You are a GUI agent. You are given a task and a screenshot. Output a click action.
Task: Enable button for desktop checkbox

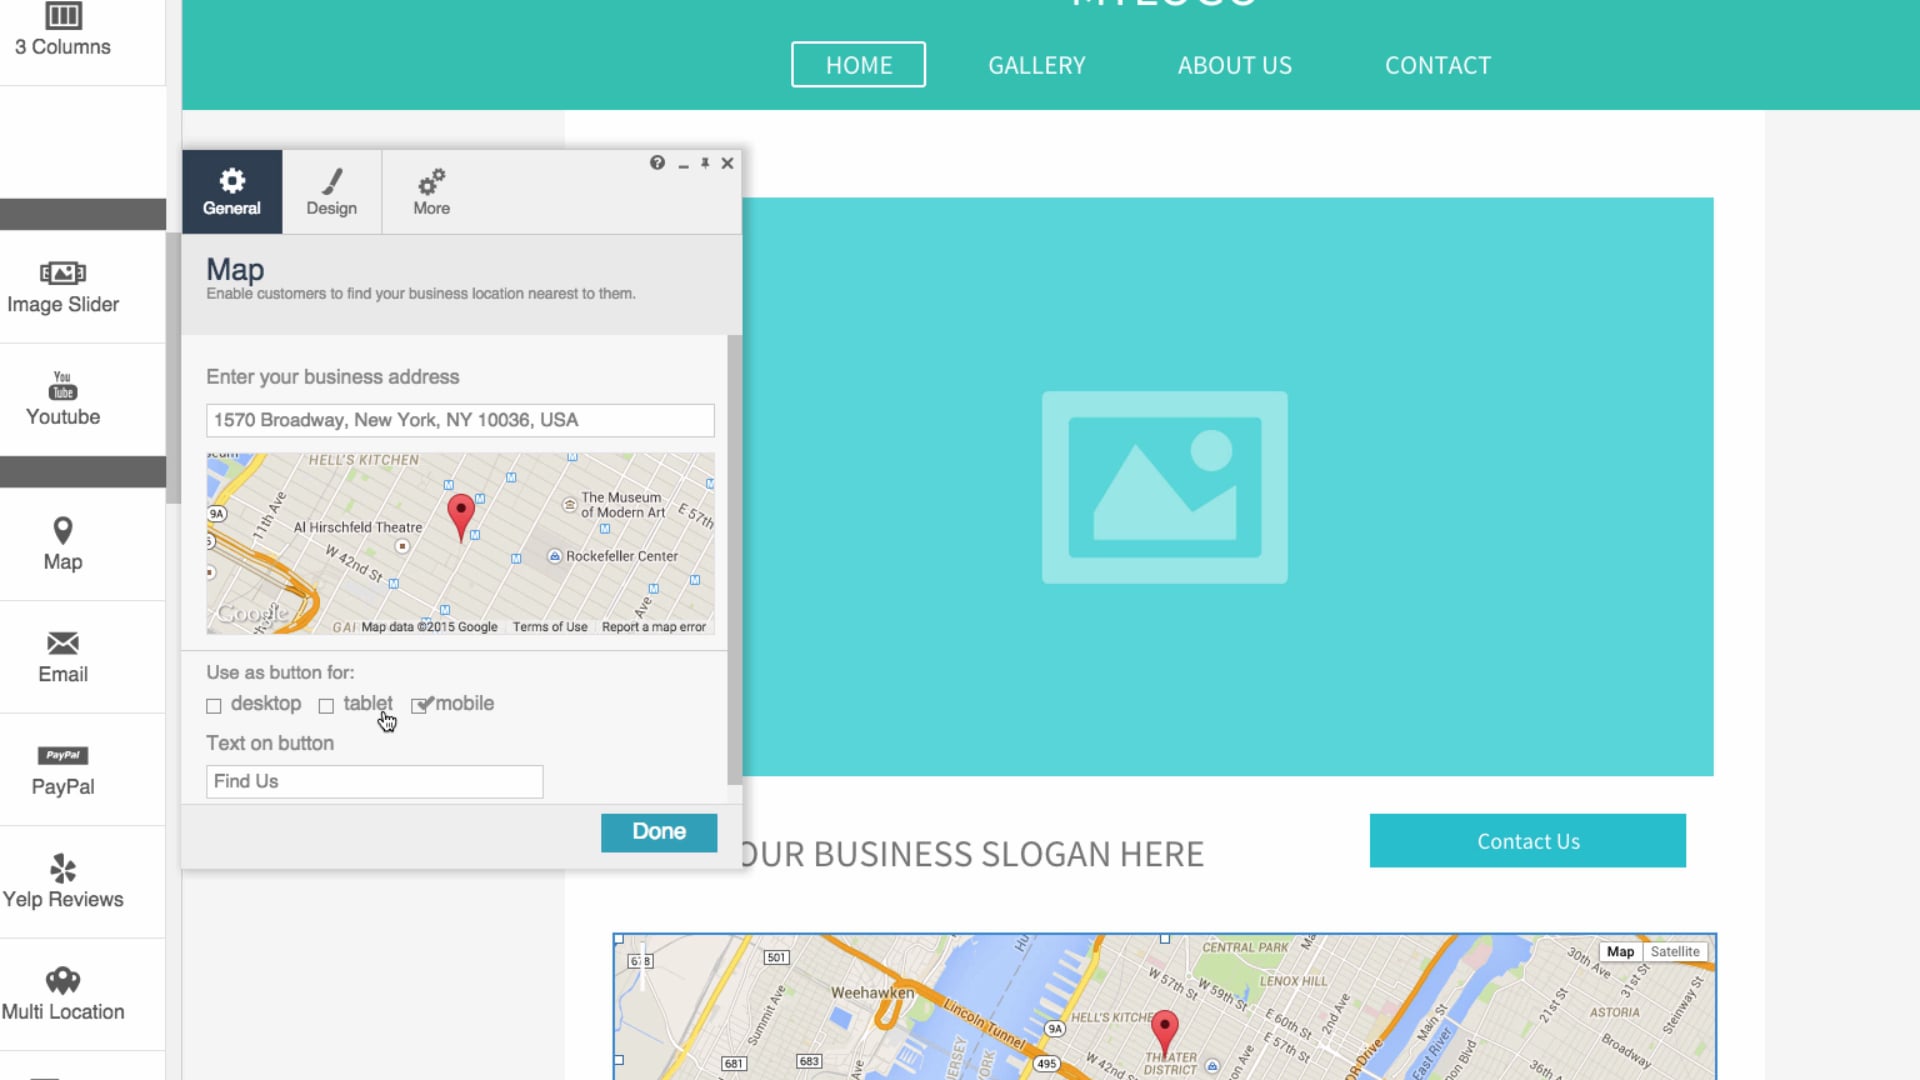click(x=214, y=706)
